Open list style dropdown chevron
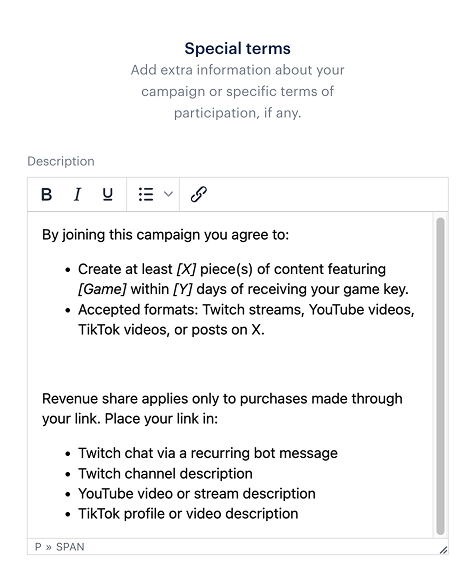This screenshot has height=567, width=474. tap(168, 195)
